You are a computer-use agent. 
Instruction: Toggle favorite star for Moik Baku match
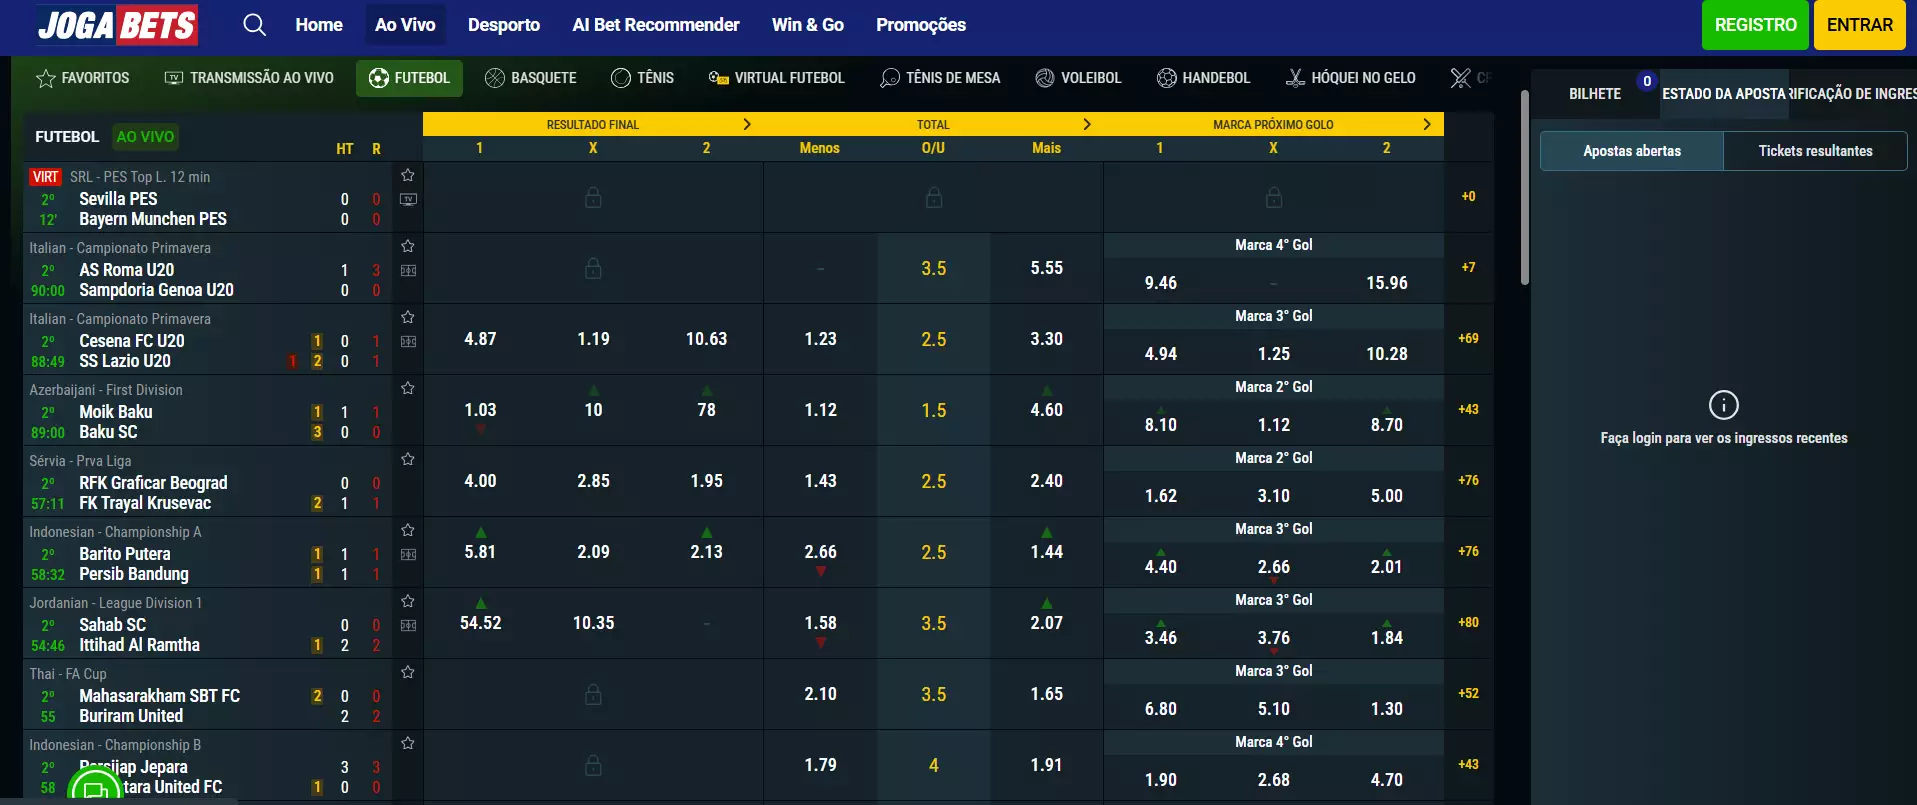[x=408, y=388]
